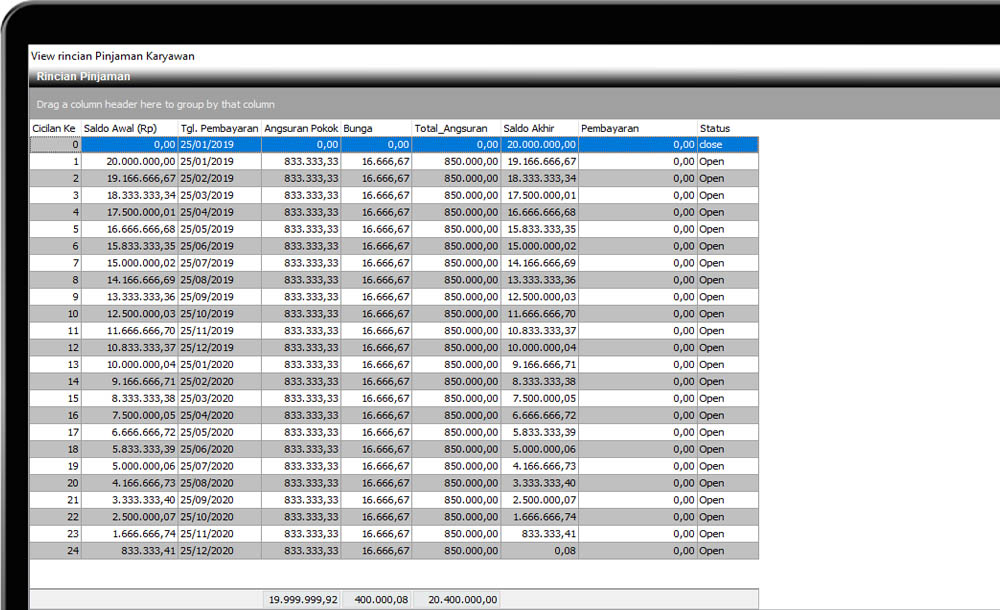Viewport: 1000px width, 610px height.
Task: Select Open status cell in row 24
Action: (727, 551)
